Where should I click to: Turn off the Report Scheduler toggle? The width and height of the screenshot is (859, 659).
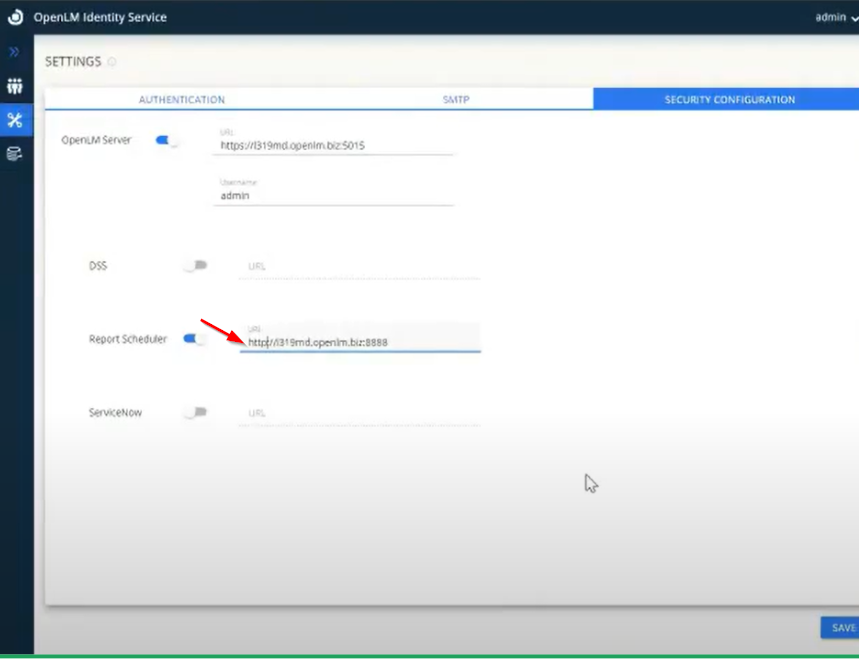(x=194, y=339)
